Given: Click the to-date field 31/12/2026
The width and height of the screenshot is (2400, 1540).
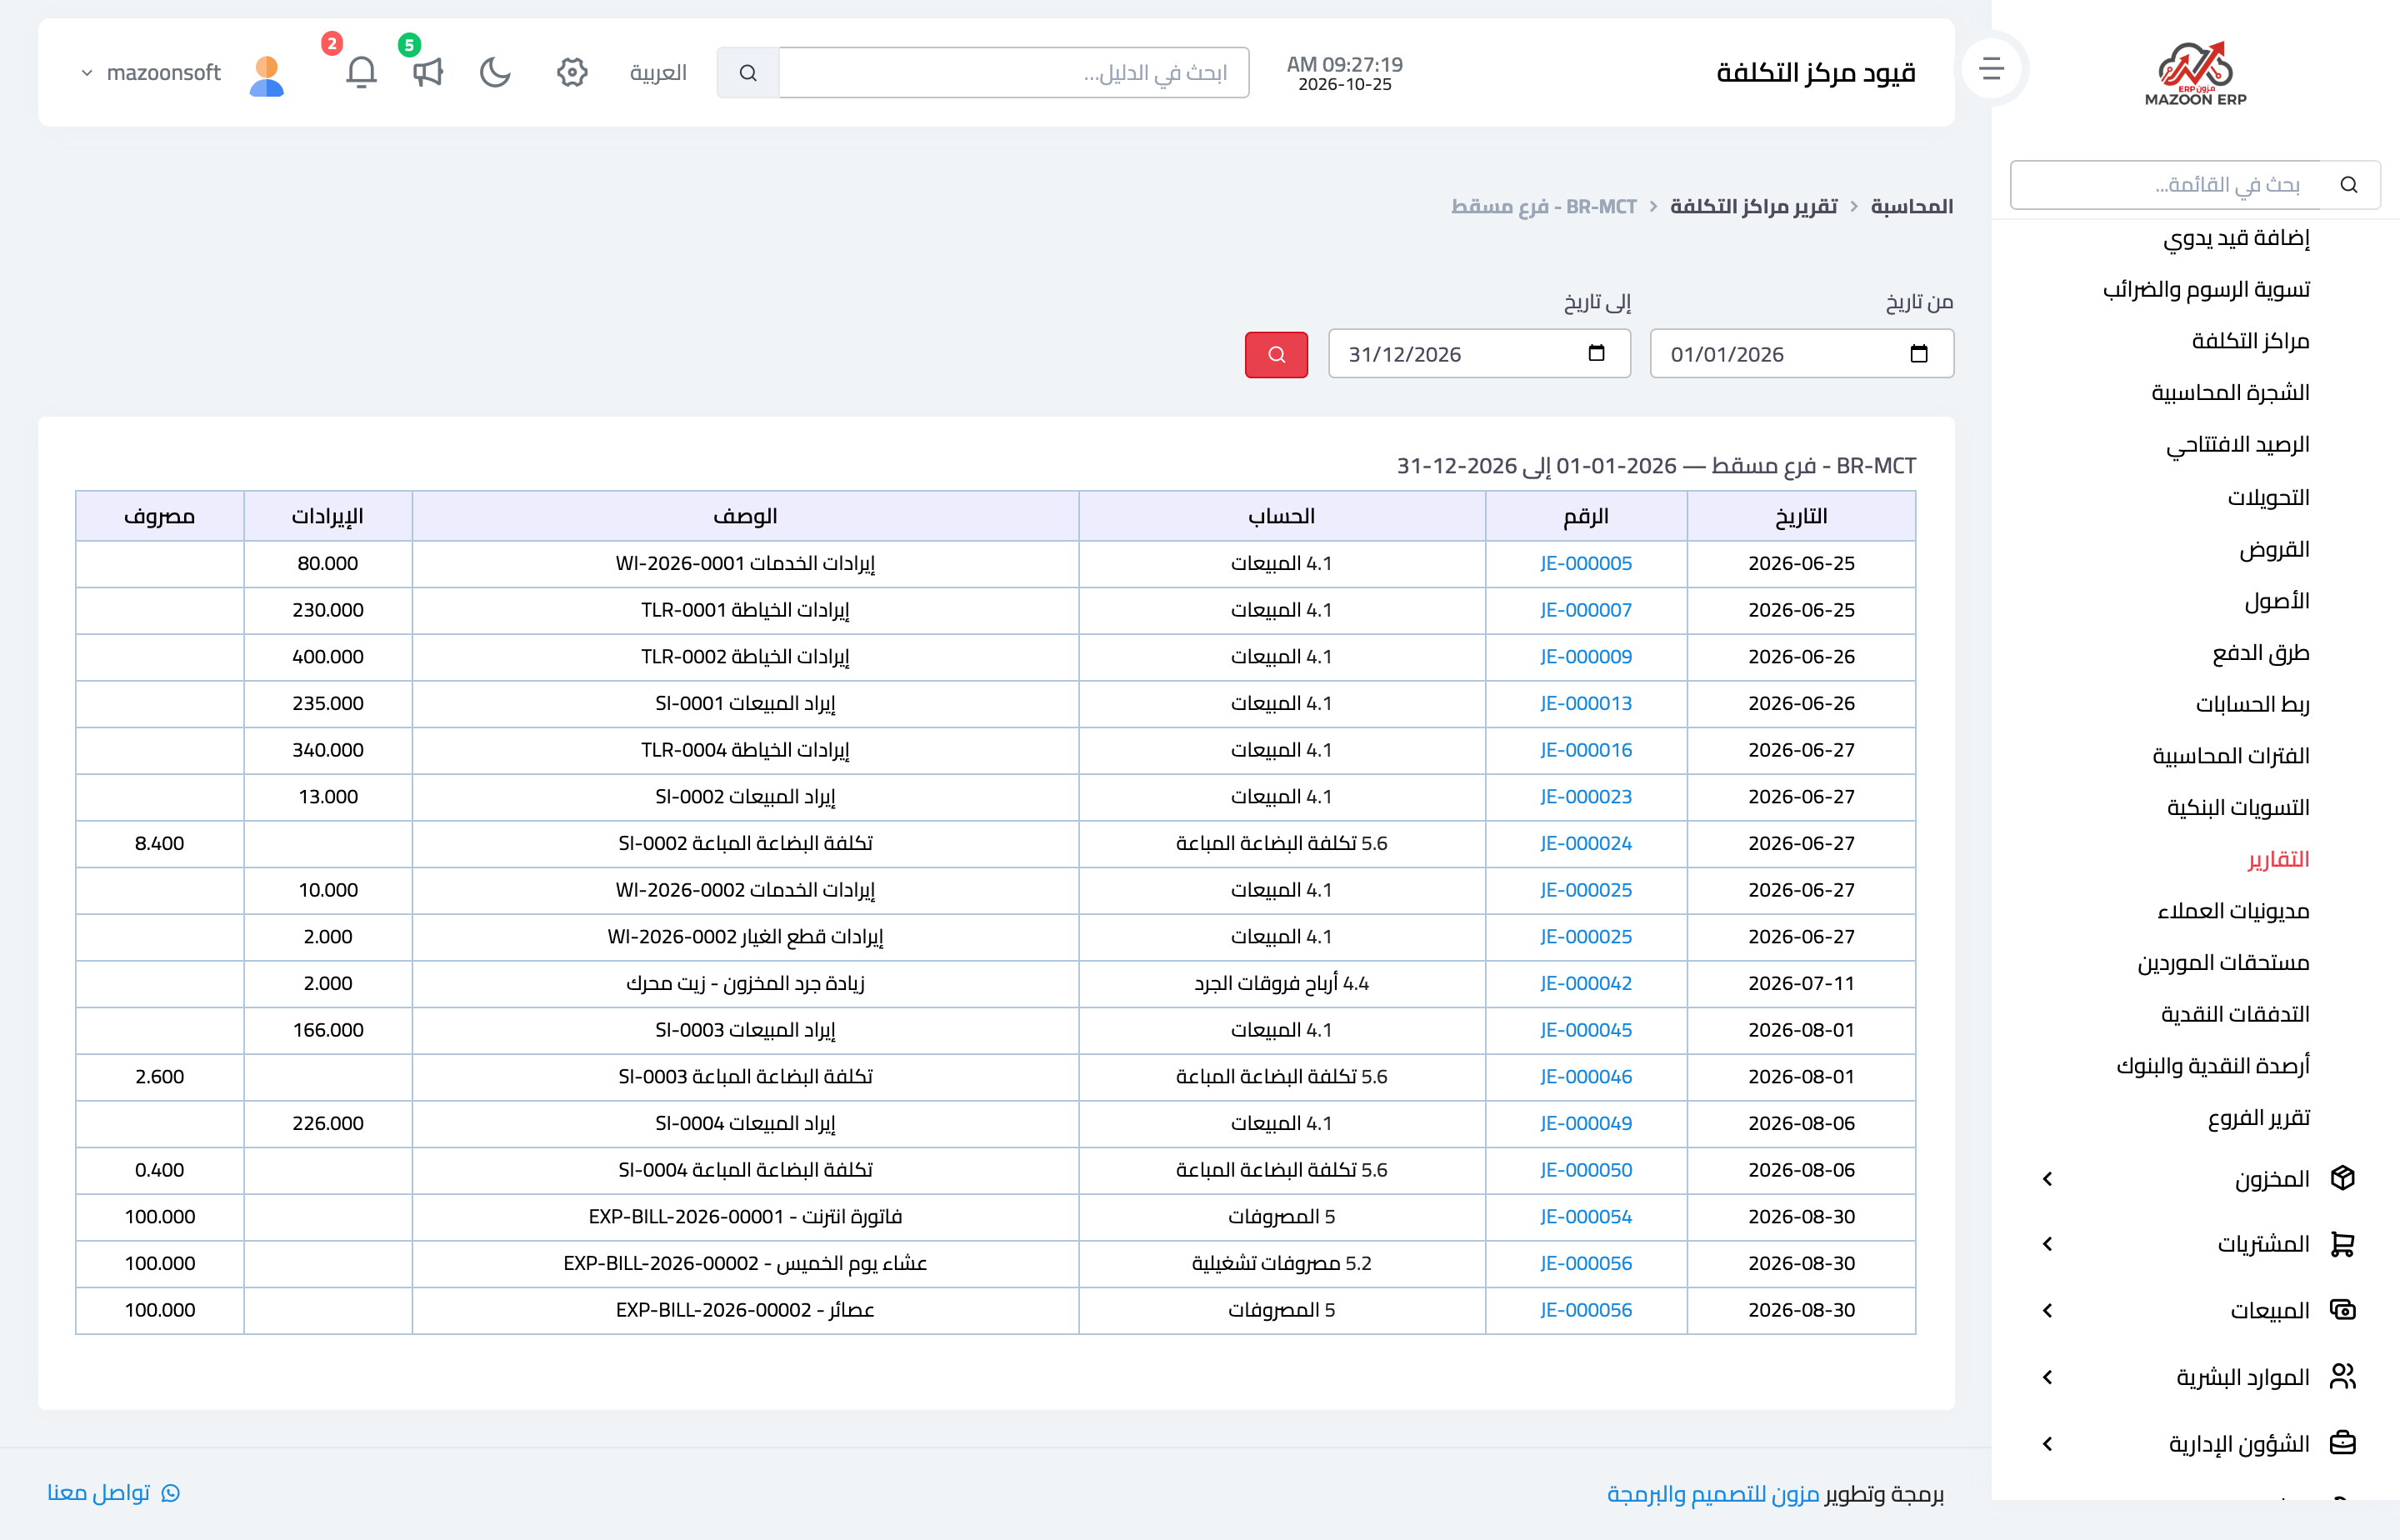Looking at the screenshot, I should tap(1479, 354).
